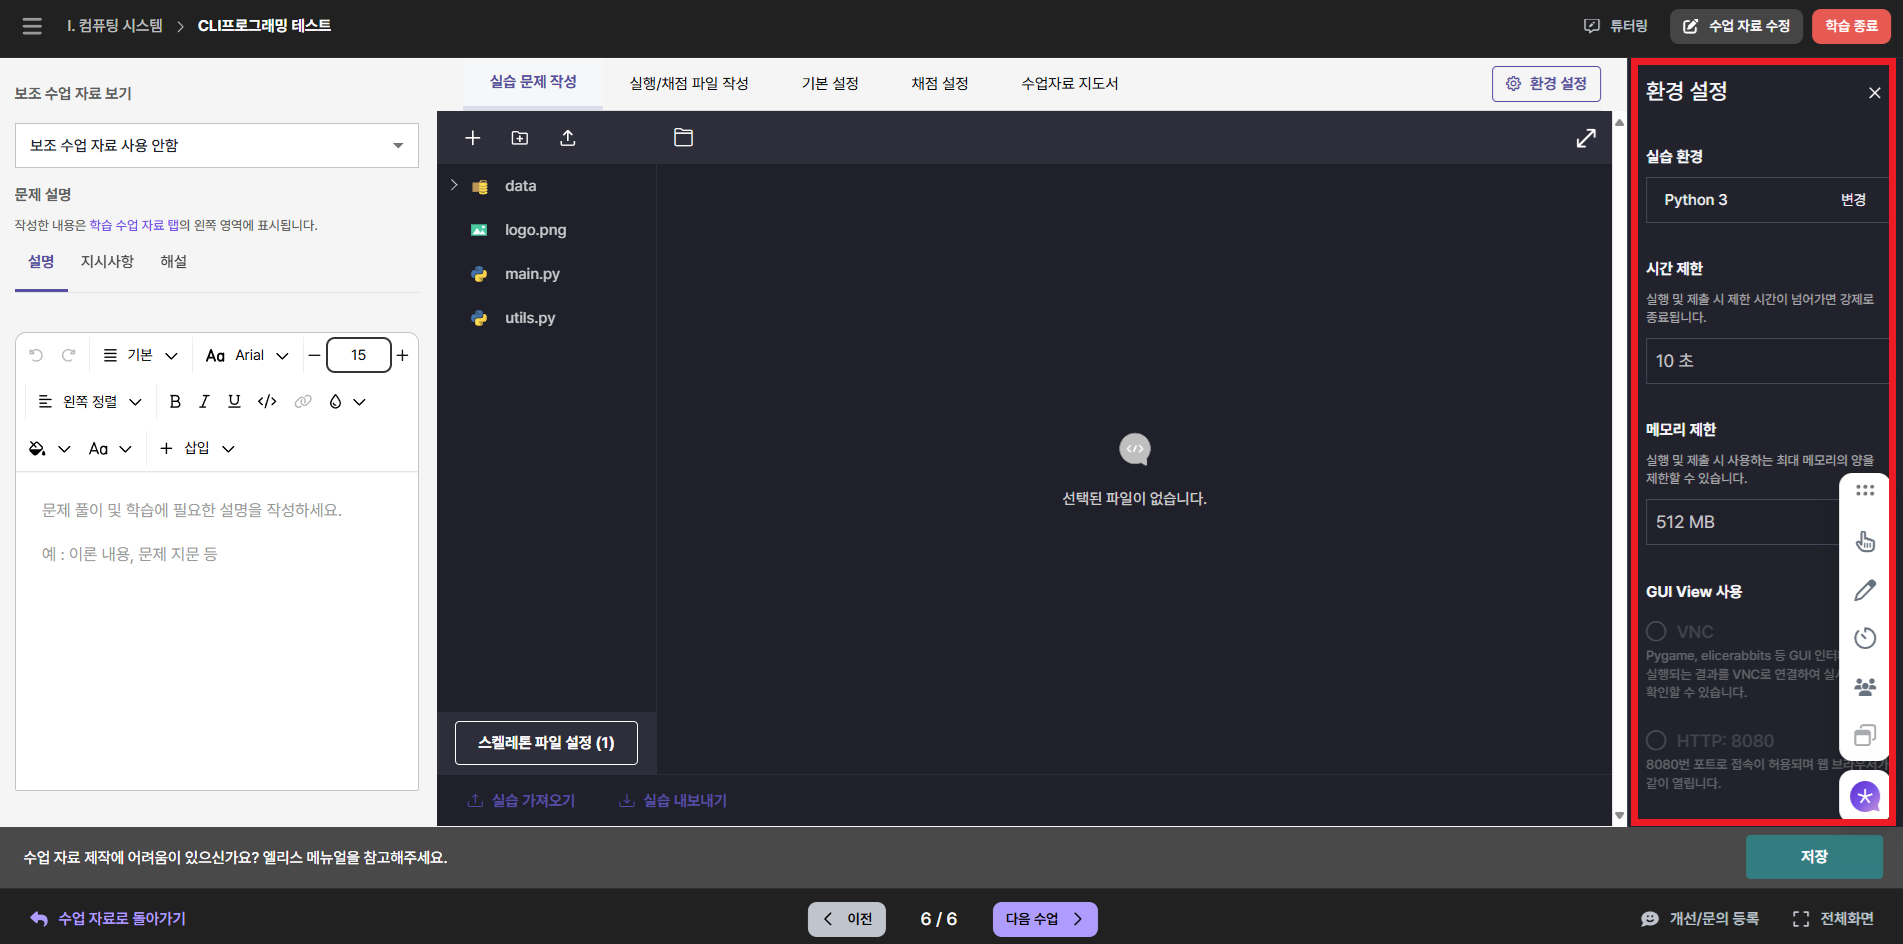Viewport: 1903px width, 944px height.
Task: Open the 기본 paragraph style dropdown
Action: tap(140, 355)
